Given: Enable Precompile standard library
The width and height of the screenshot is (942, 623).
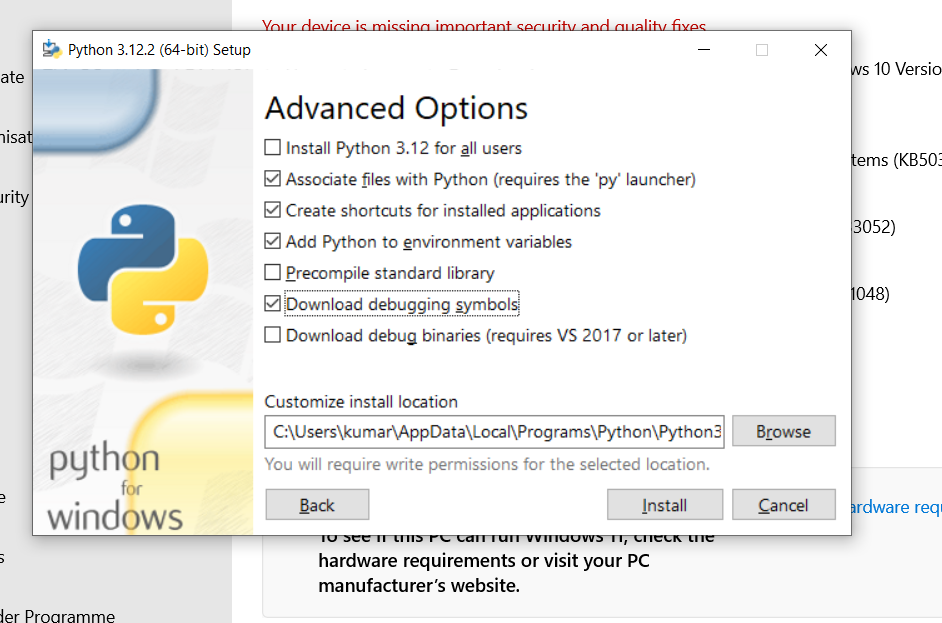Looking at the screenshot, I should [271, 273].
